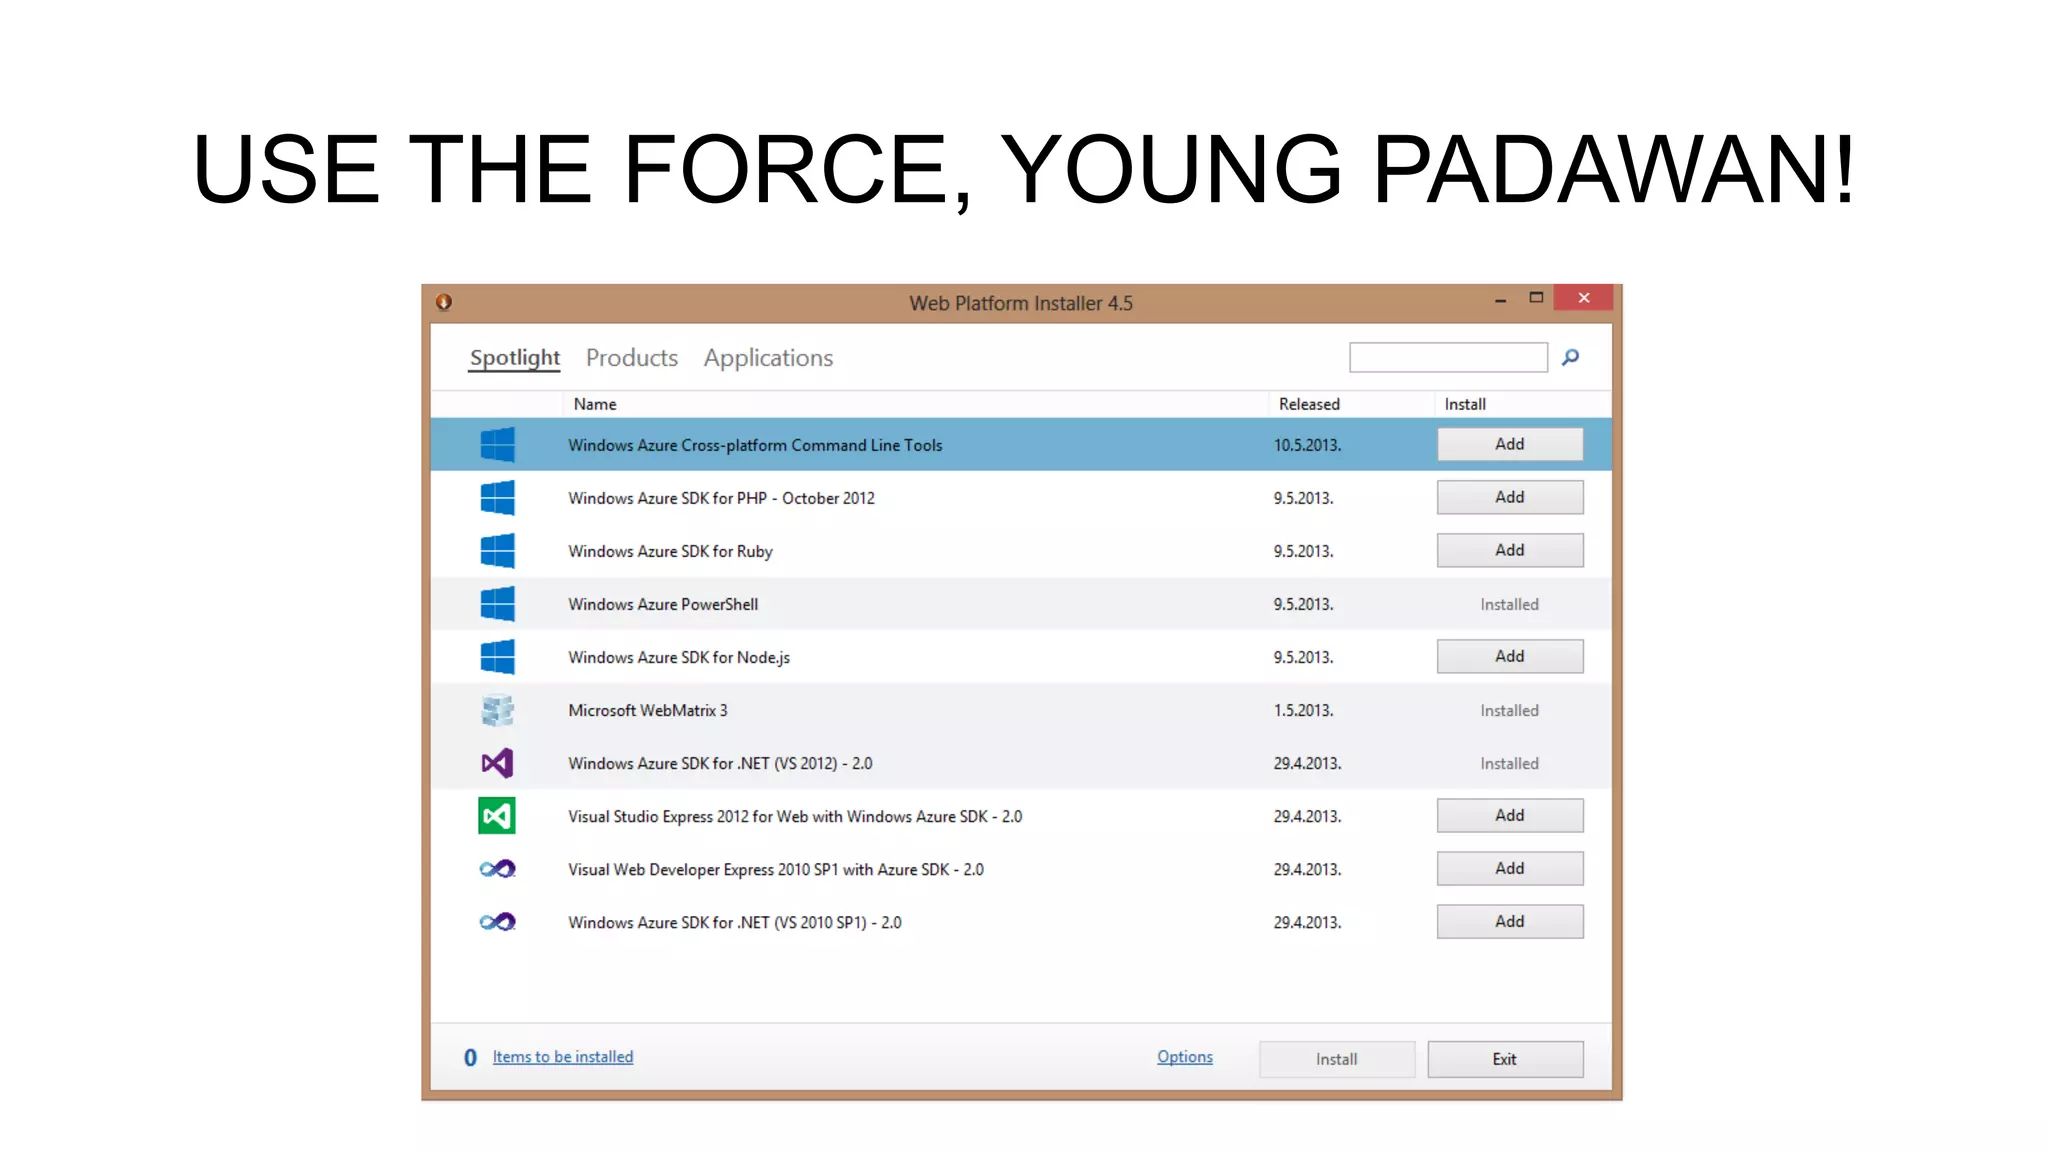Add Visual Web Developer Express 2010 SP1
This screenshot has width=2048, height=1152.
(x=1510, y=868)
